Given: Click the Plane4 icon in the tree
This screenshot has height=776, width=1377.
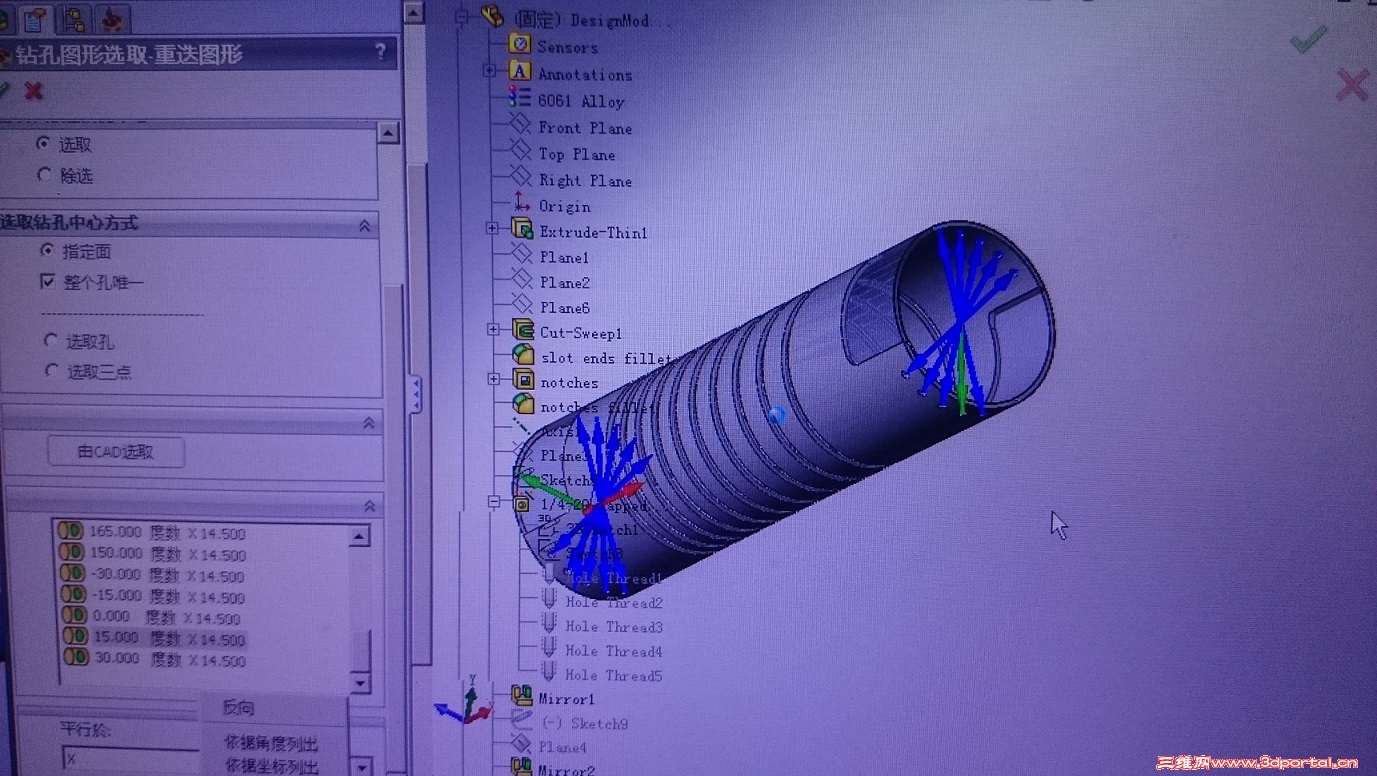Looking at the screenshot, I should pos(521,745).
